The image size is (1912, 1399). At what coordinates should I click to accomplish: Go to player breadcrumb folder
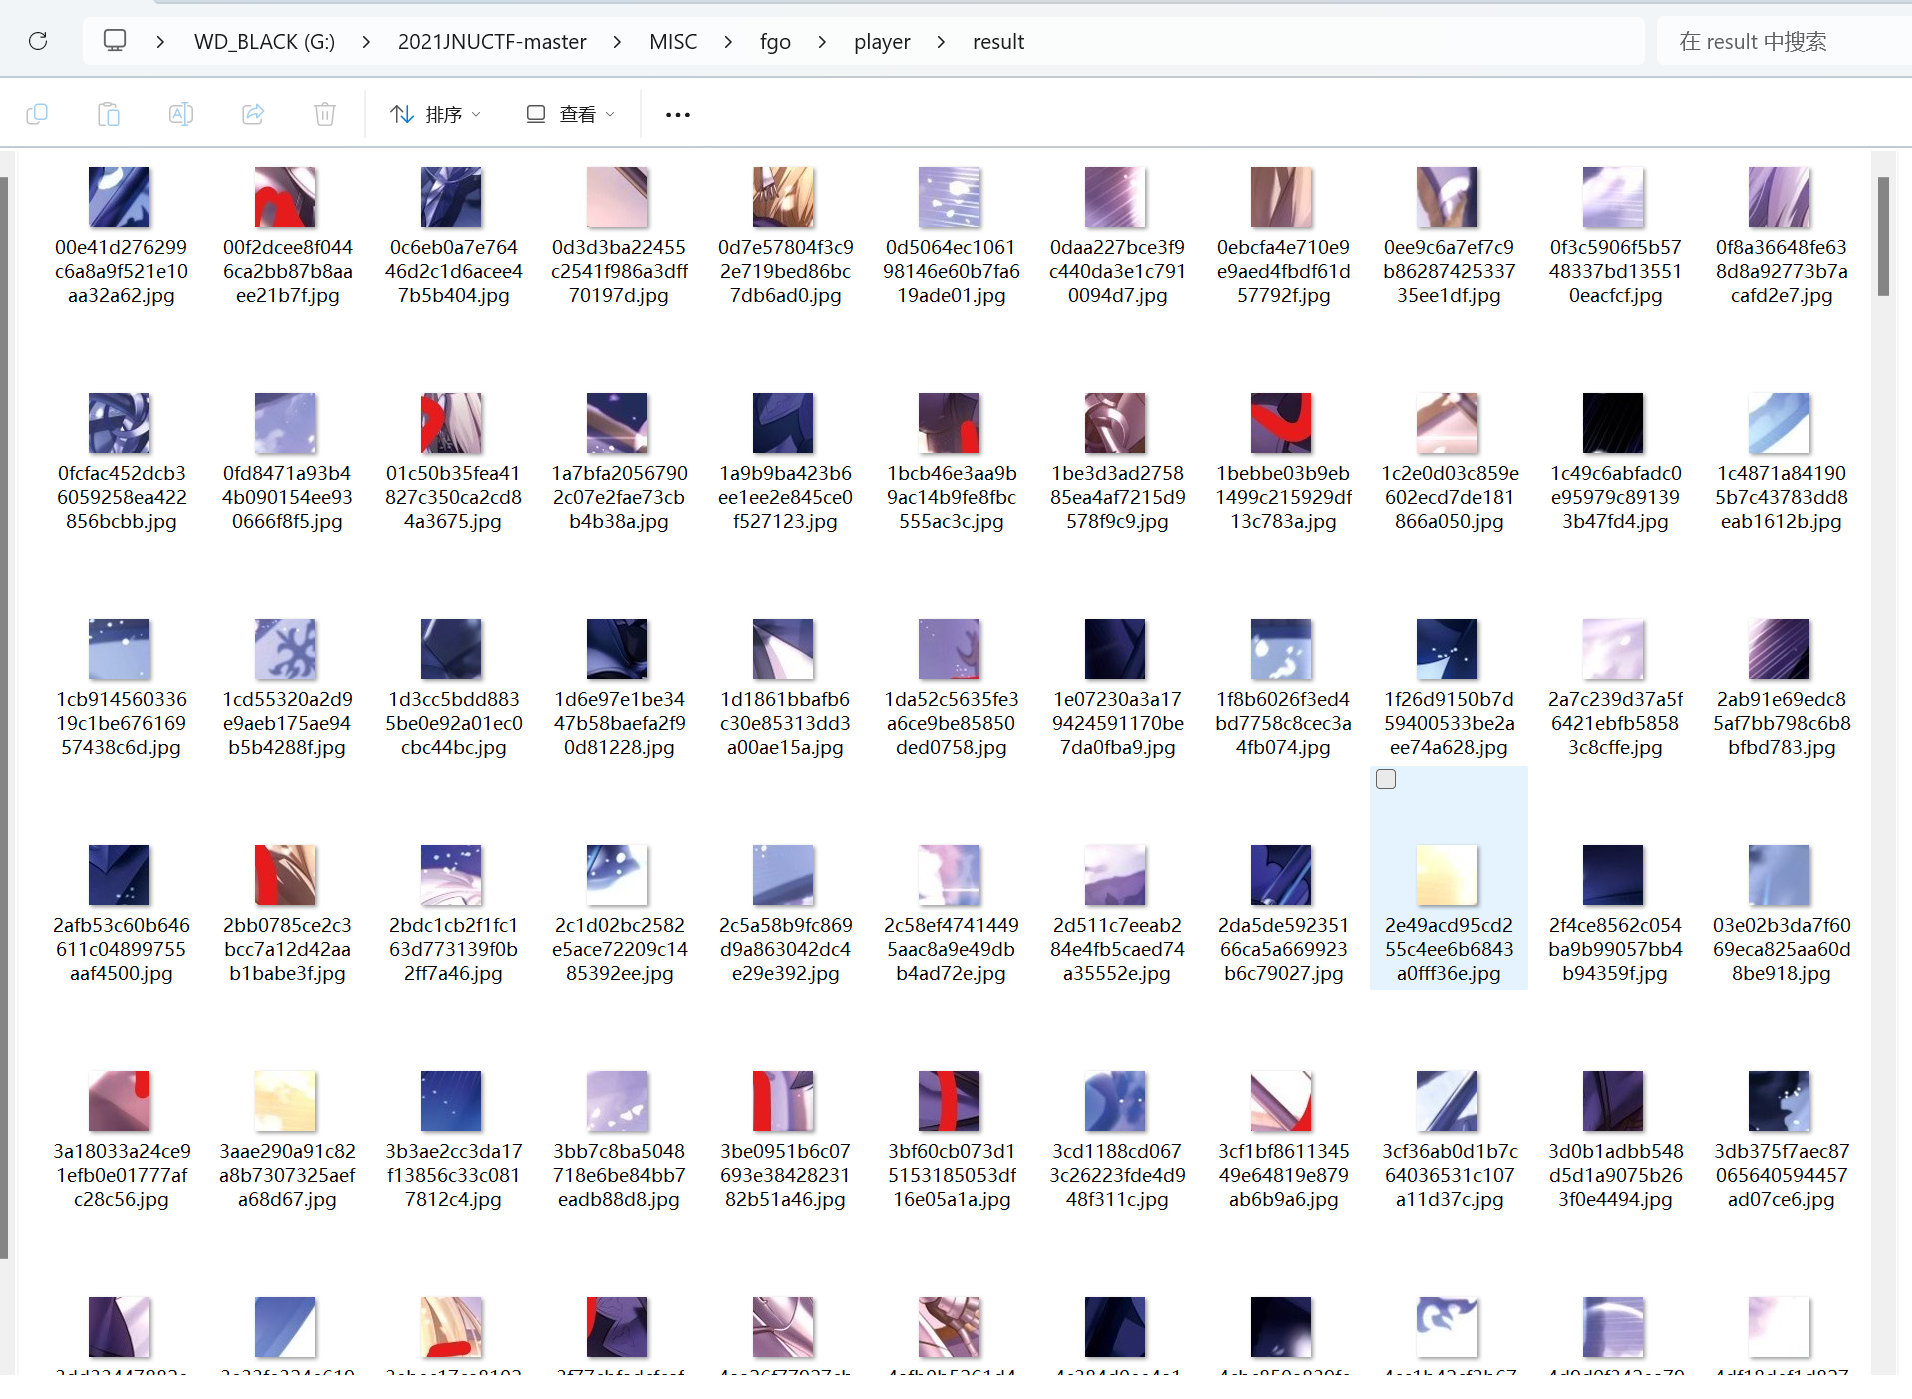(882, 41)
